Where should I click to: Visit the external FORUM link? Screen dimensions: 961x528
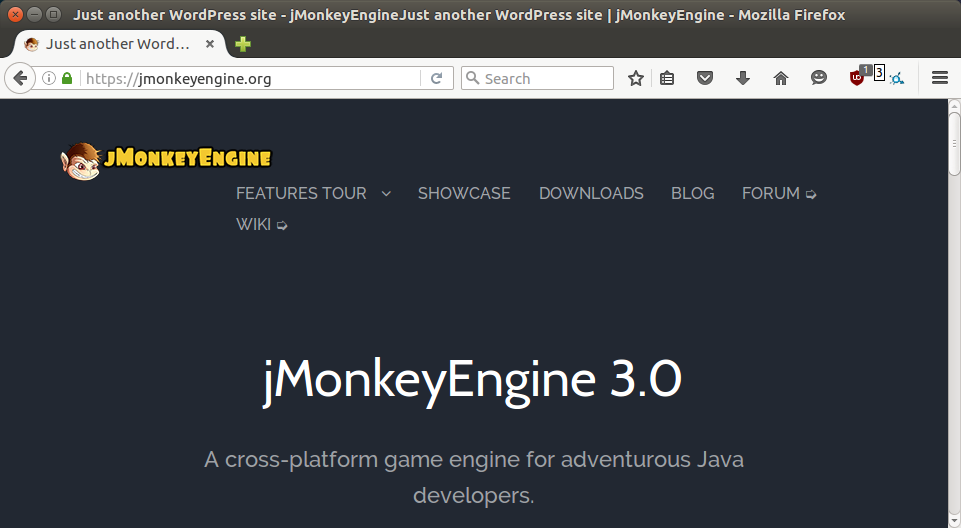click(779, 194)
